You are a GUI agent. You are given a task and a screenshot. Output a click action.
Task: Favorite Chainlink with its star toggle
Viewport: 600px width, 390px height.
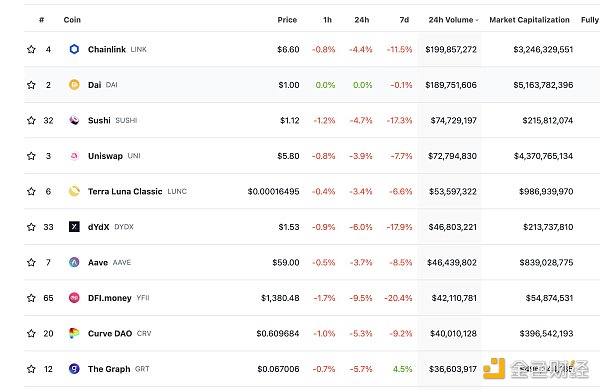[31, 49]
